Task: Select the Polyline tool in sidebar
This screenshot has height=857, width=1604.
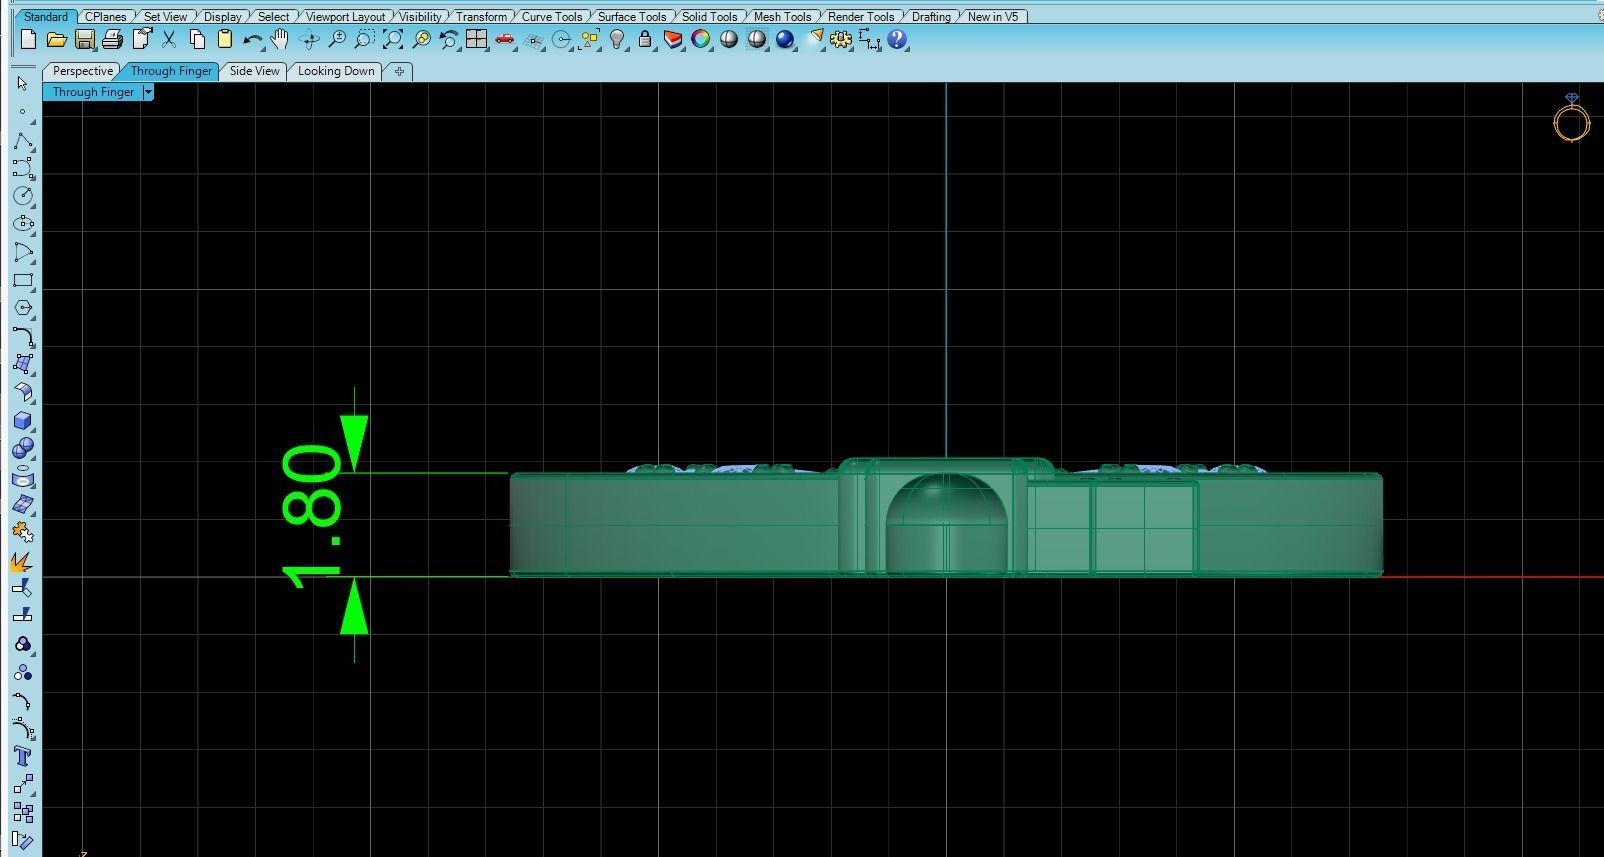Action: click(x=23, y=141)
